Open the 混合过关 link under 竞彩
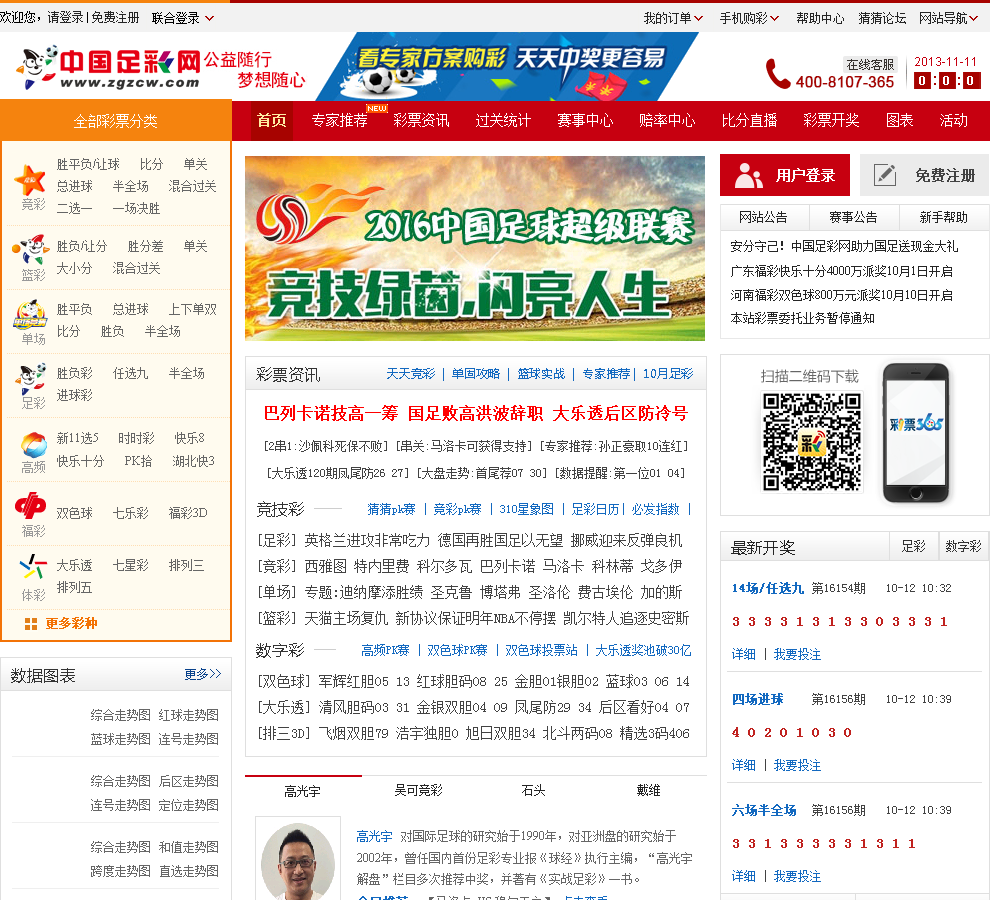The width and height of the screenshot is (990, 900). 193,186
